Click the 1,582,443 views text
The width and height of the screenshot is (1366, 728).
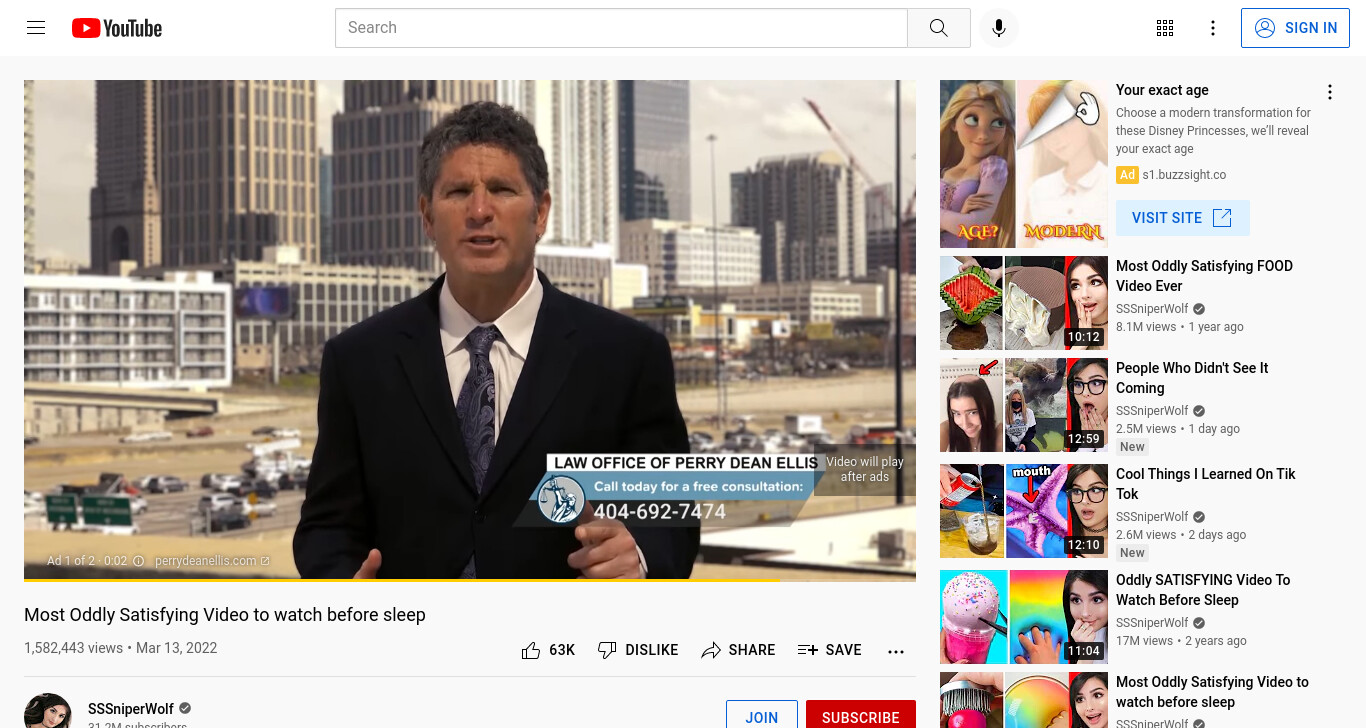pos(73,648)
